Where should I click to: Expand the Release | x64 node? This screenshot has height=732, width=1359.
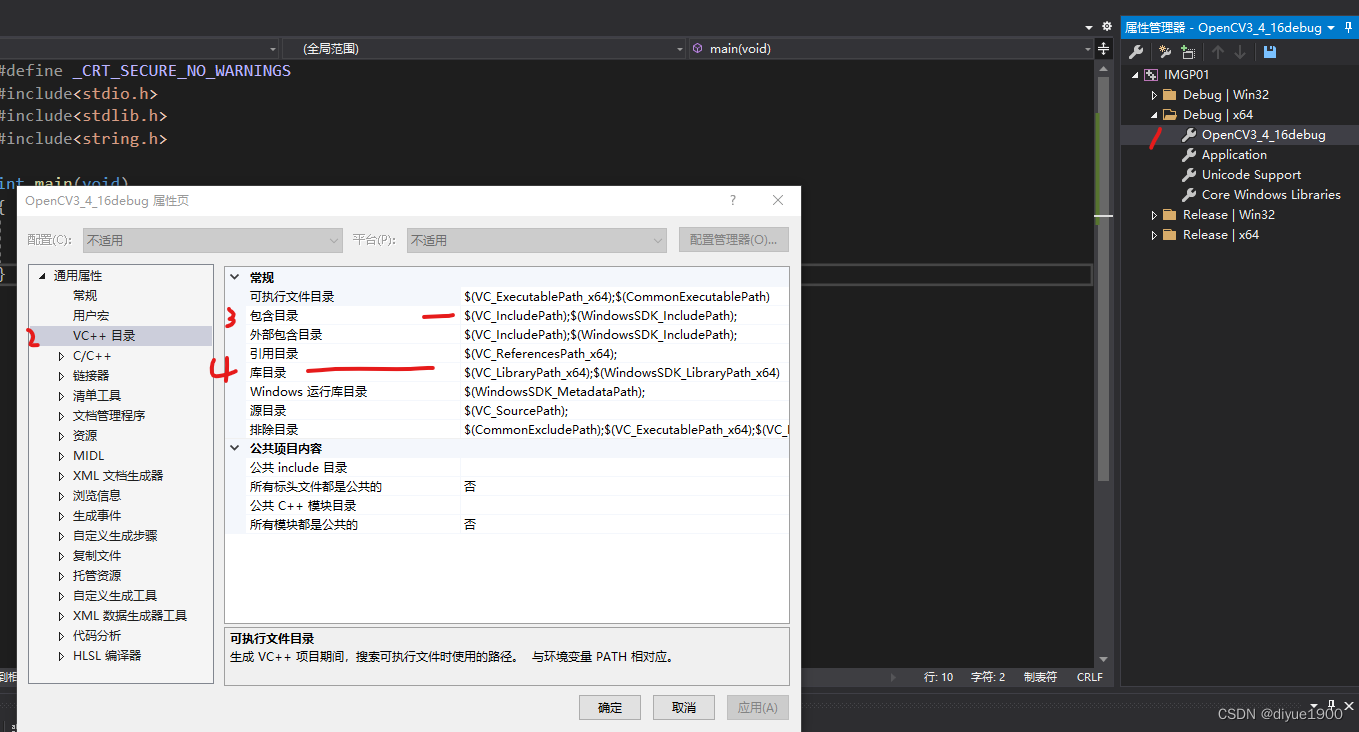1154,235
